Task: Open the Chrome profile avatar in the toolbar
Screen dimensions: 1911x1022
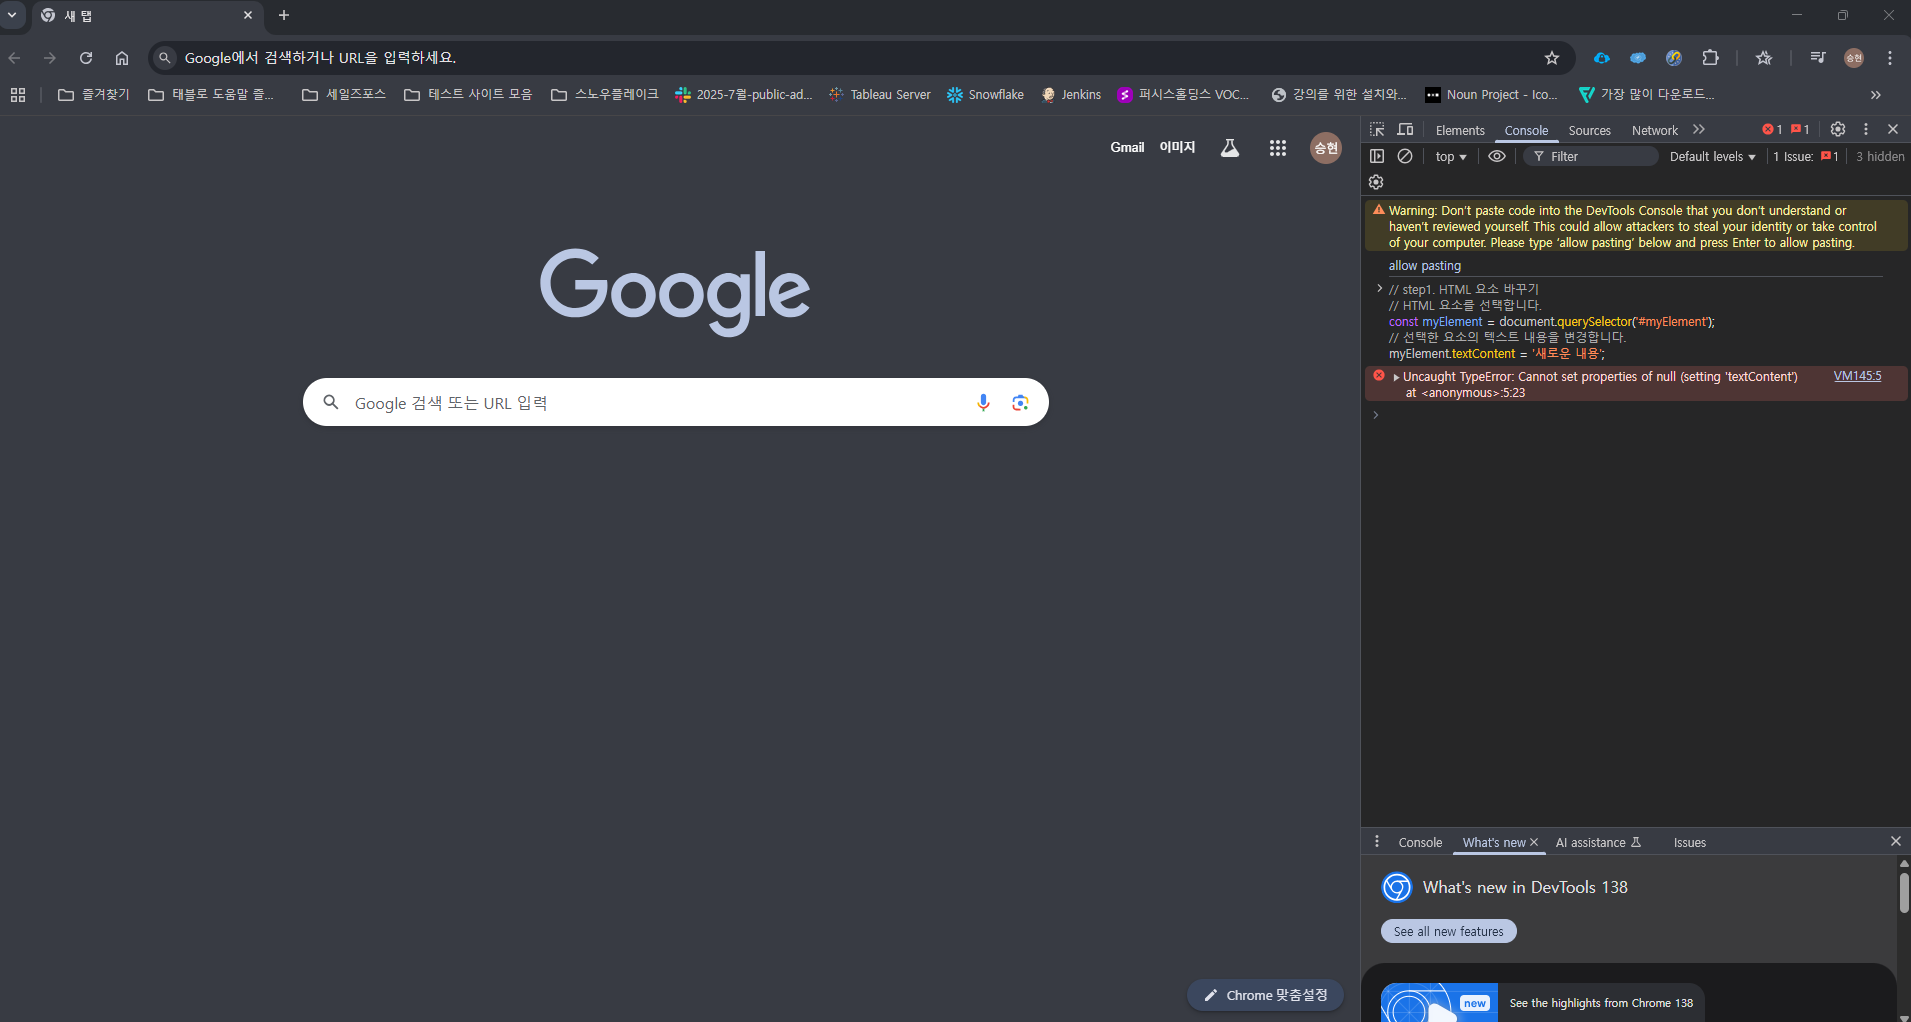Action: point(1854,58)
